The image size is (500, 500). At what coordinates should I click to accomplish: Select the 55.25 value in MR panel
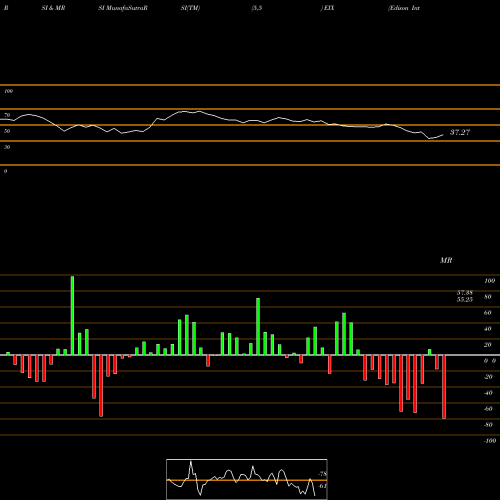[x=465, y=299]
